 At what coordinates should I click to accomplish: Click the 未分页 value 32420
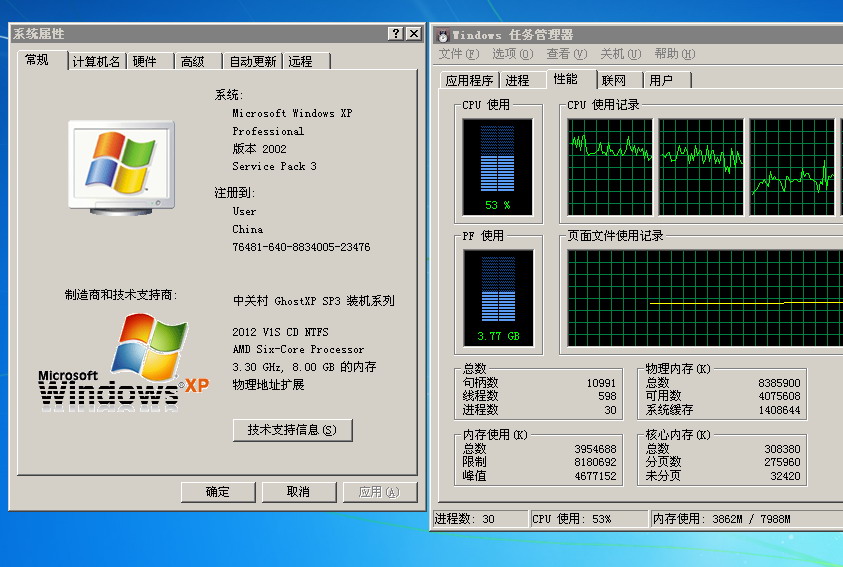(x=785, y=476)
